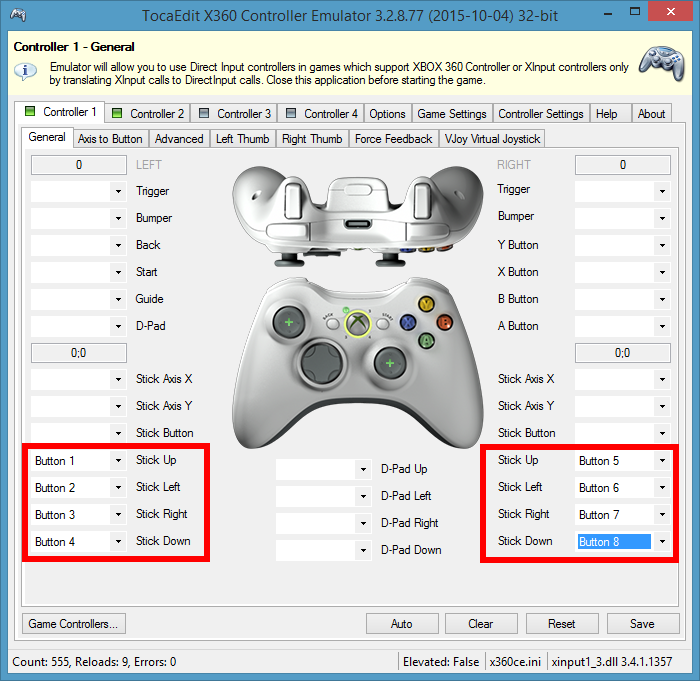Viewport: 700px width, 681px height.
Task: Click the x360ce.ini status bar entry
Action: 515,662
